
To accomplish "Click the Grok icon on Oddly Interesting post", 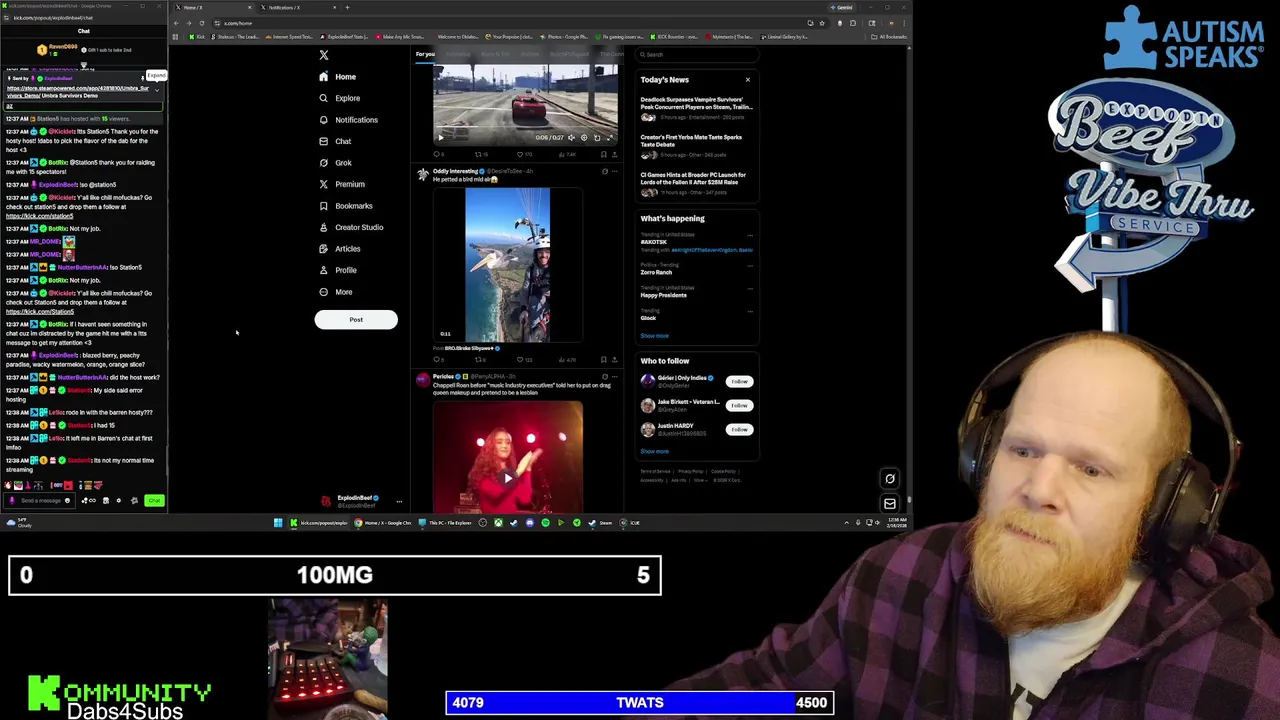I will 604,172.
